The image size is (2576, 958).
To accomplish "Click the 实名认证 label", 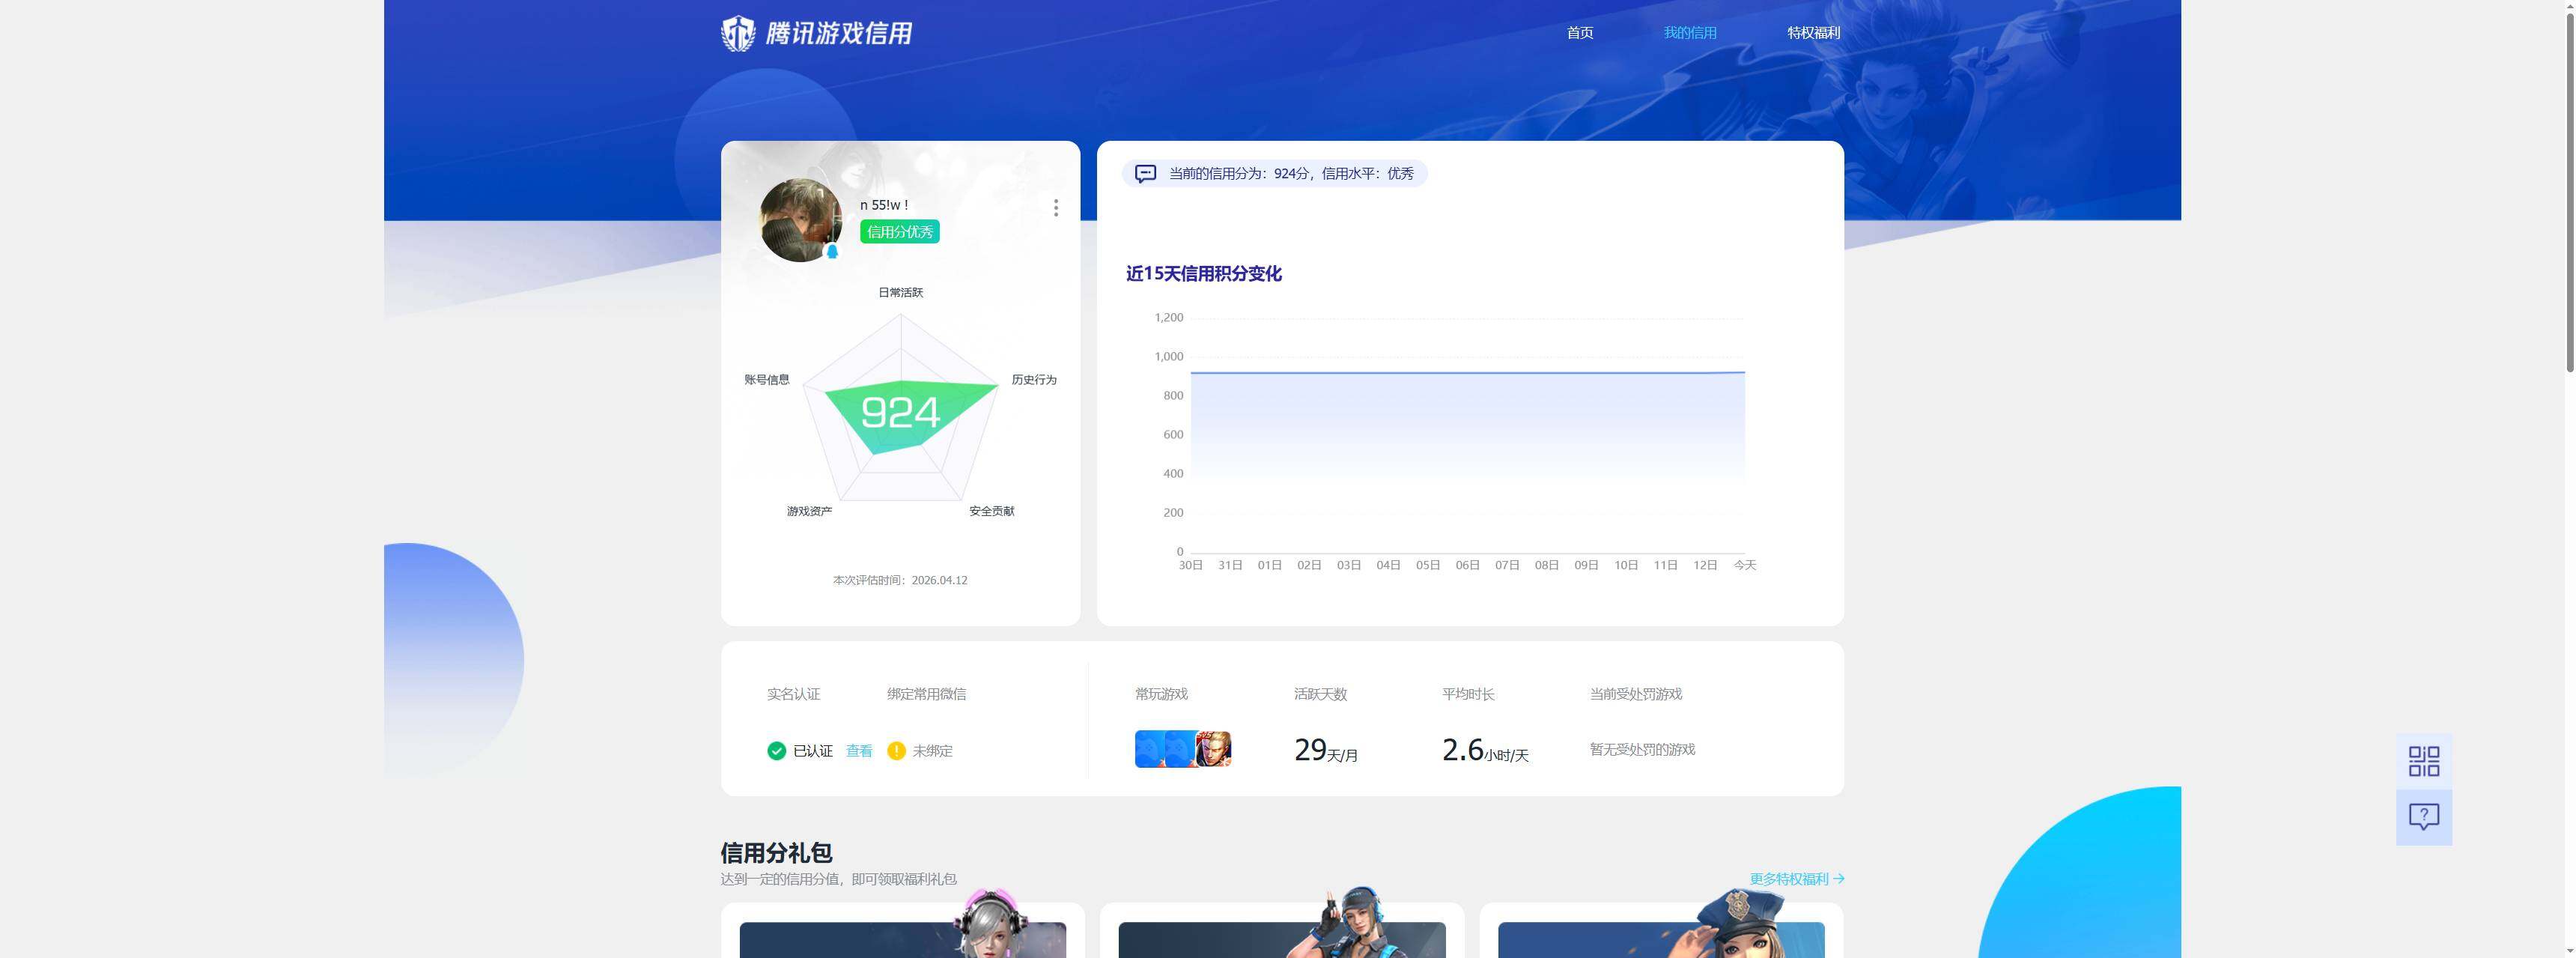I will (793, 694).
